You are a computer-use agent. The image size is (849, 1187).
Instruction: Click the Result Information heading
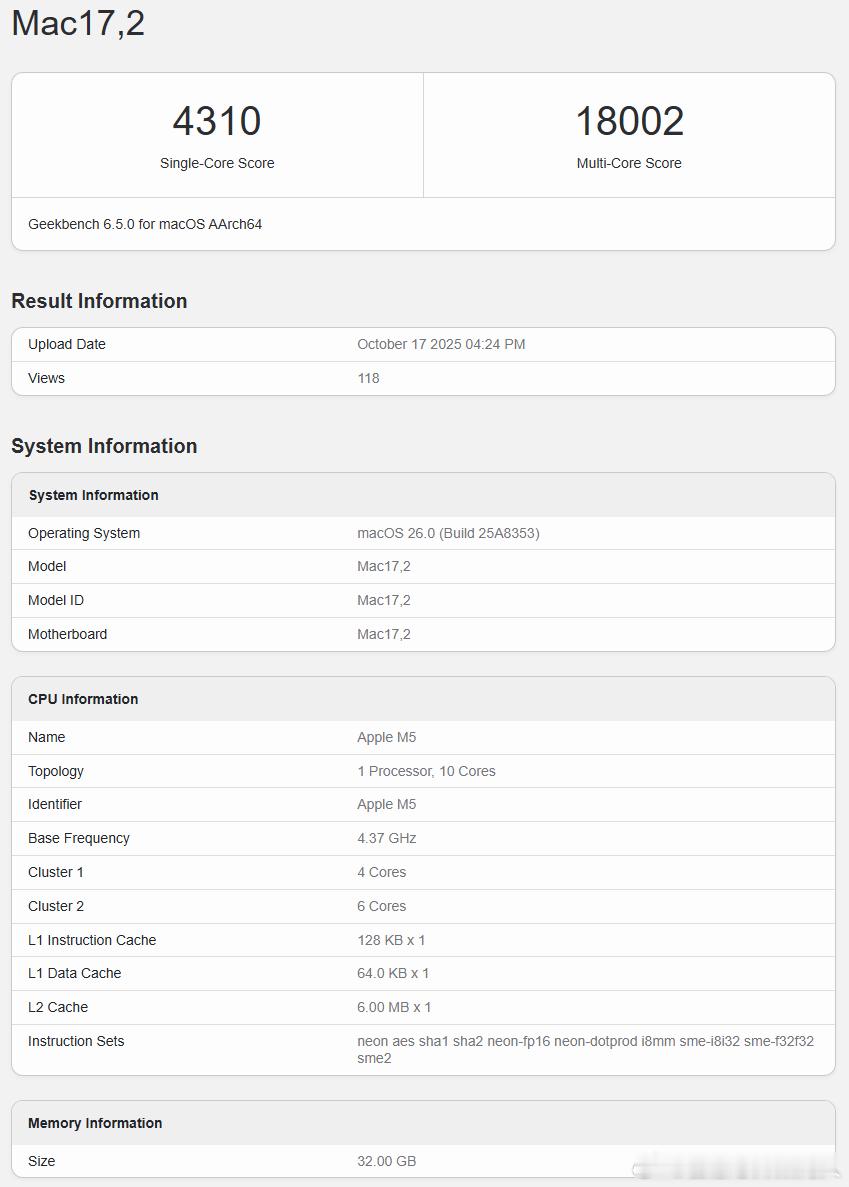99,301
